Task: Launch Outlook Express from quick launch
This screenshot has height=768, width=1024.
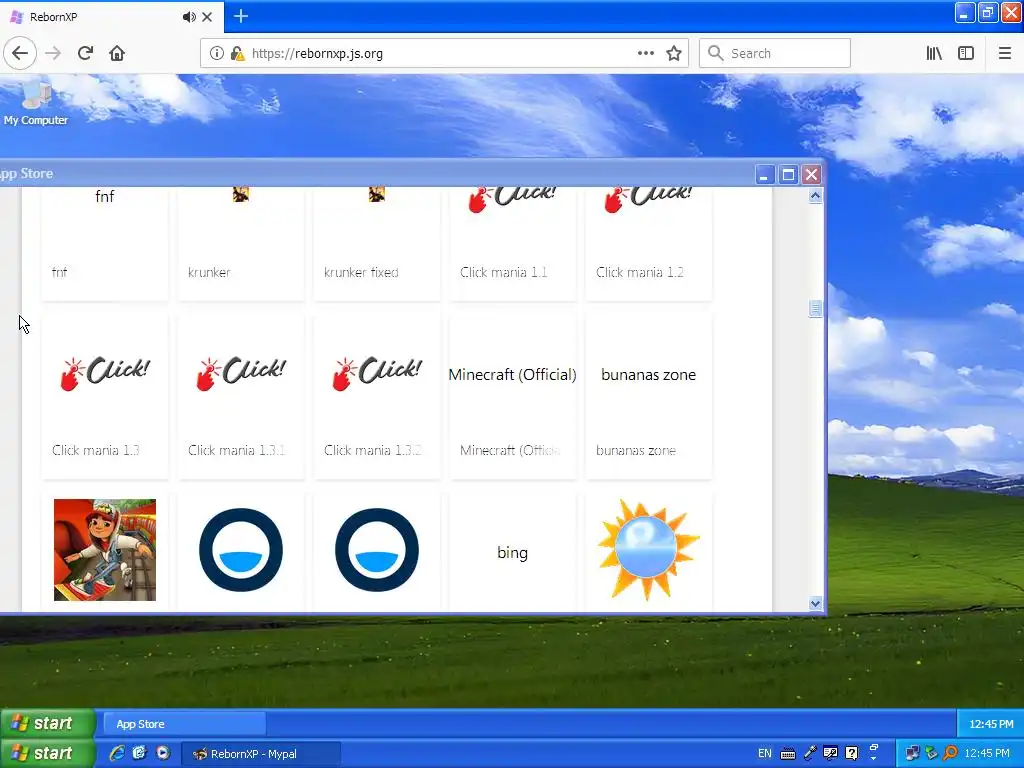Action: coord(139,753)
